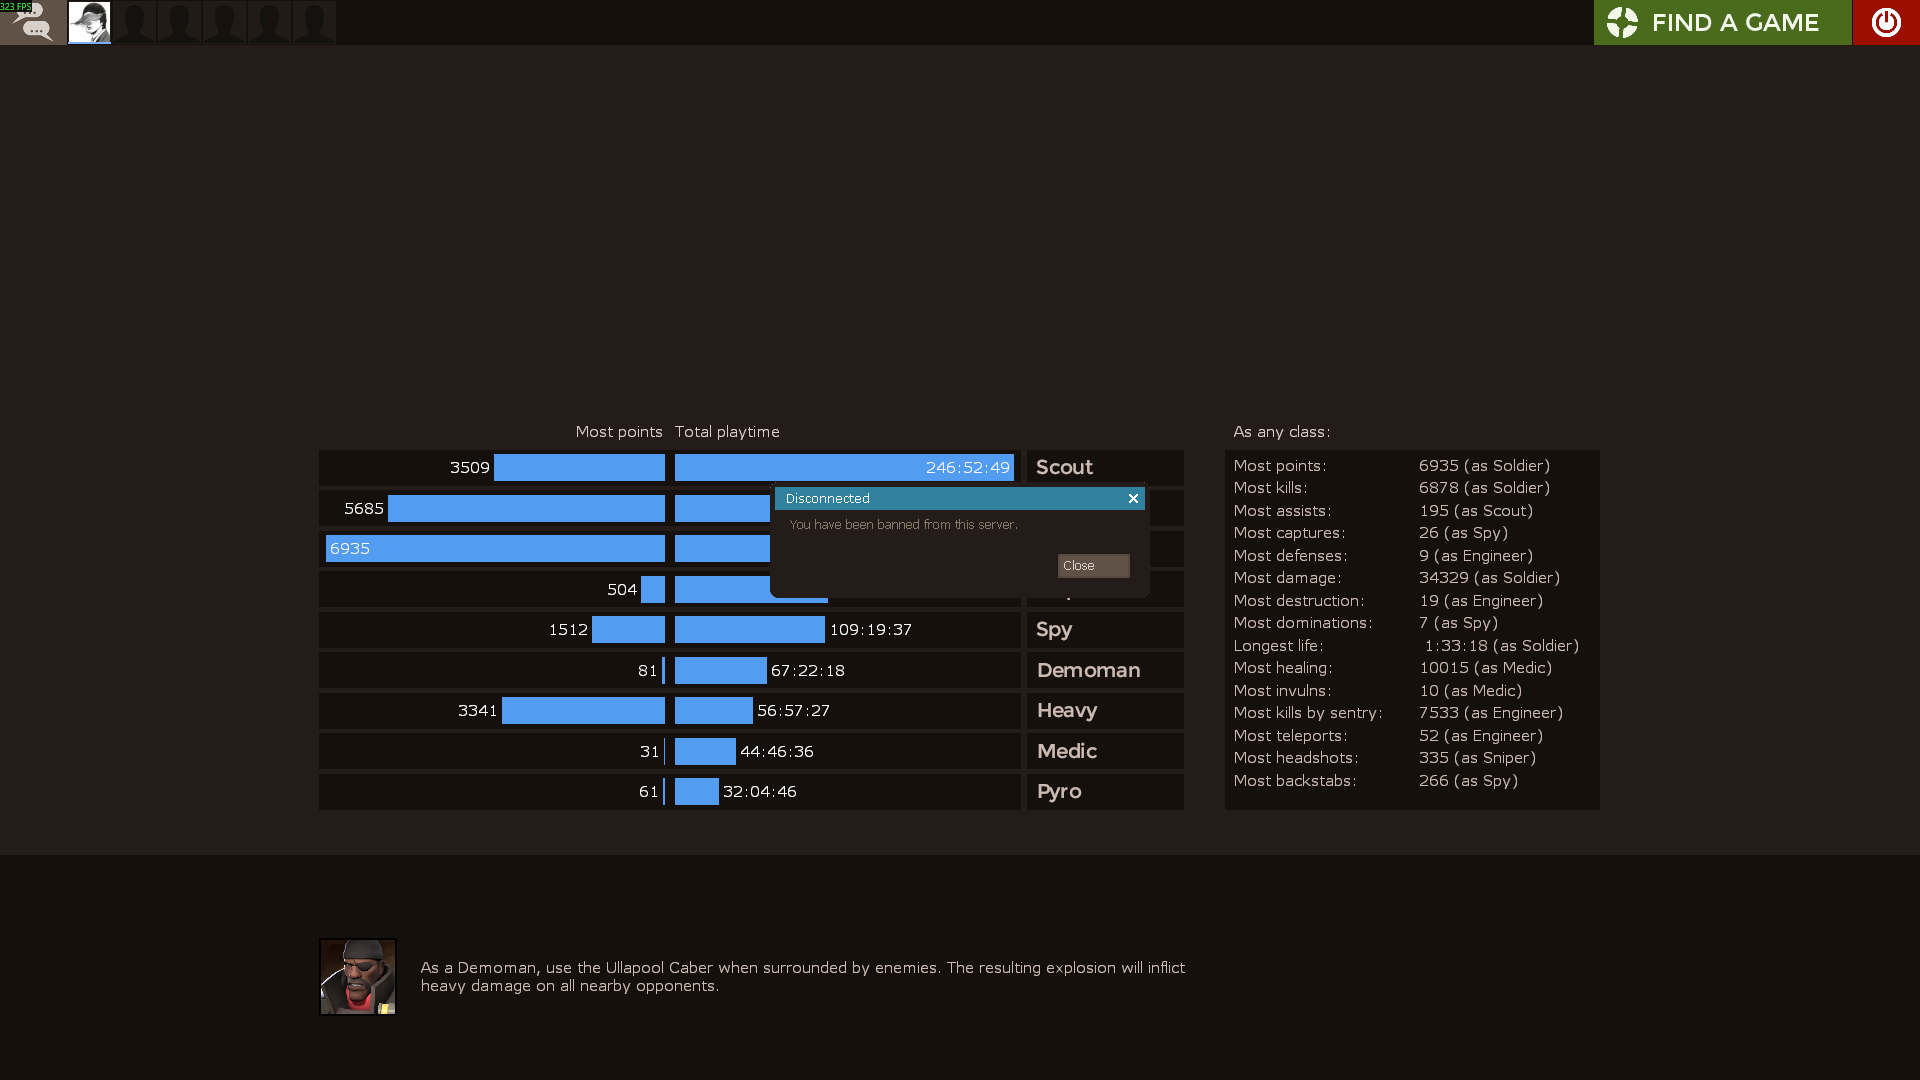
Task: Click the most points bar labeled 504
Action: 653,590
